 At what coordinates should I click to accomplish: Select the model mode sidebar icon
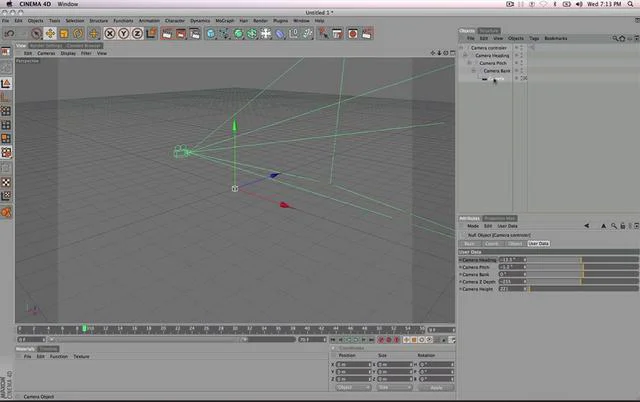6,84
